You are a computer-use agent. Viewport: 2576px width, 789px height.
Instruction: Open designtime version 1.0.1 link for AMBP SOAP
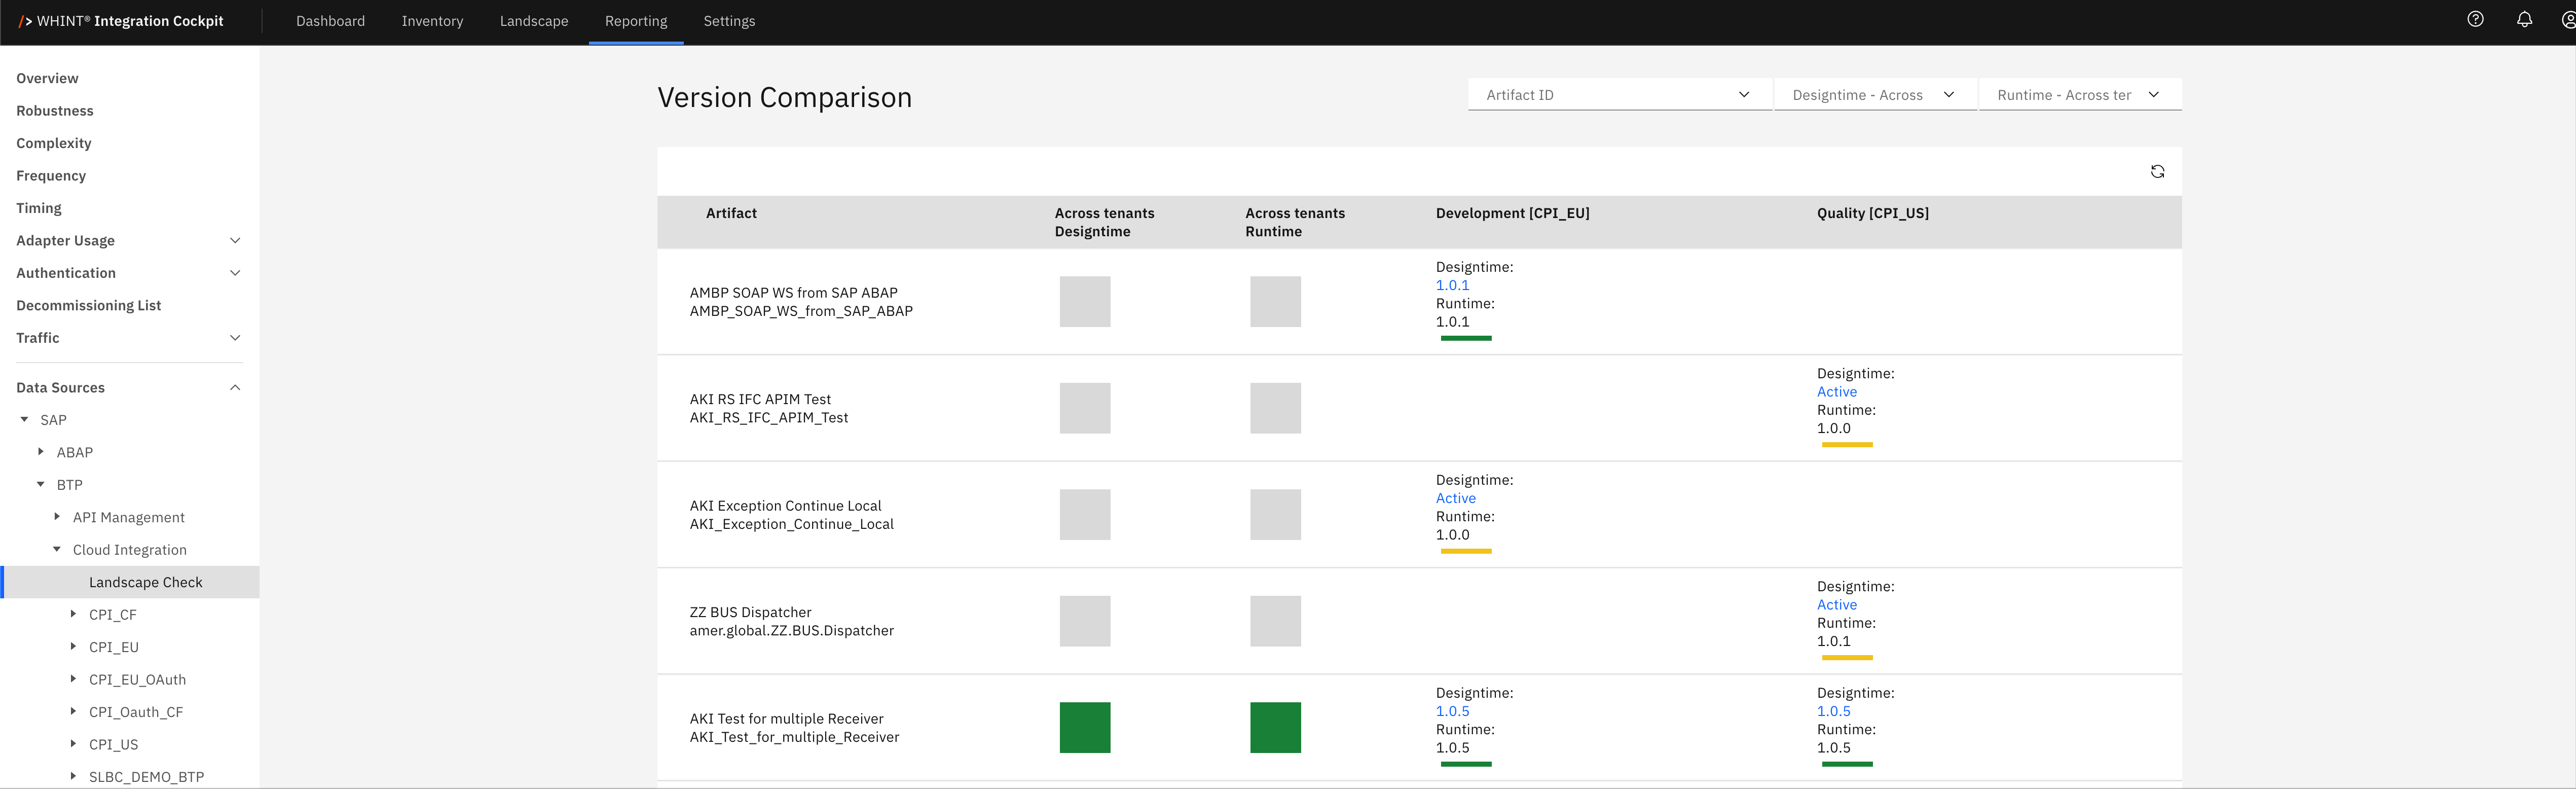1452,285
